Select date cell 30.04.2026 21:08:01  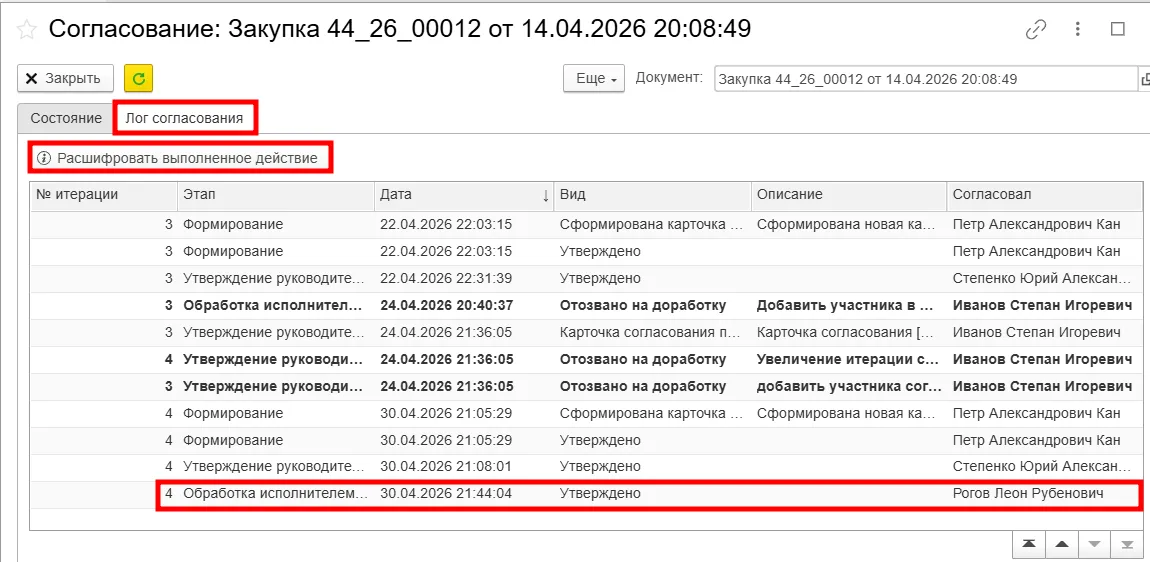[x=464, y=467]
